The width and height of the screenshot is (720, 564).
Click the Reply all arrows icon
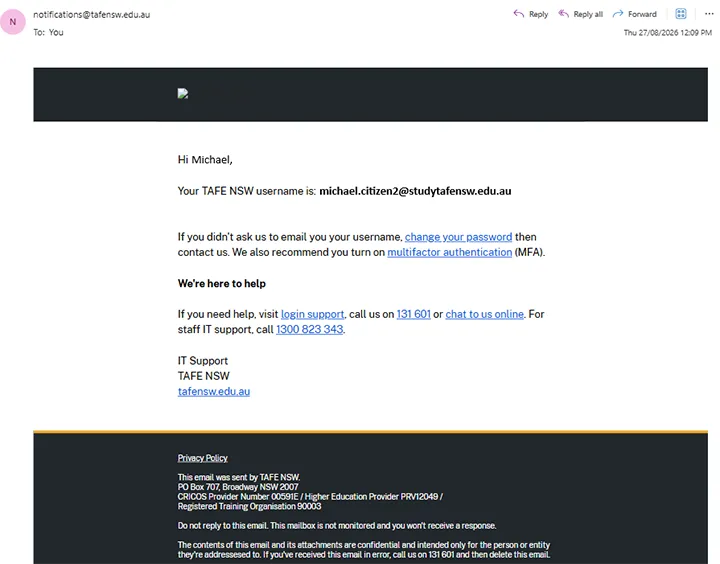(563, 14)
